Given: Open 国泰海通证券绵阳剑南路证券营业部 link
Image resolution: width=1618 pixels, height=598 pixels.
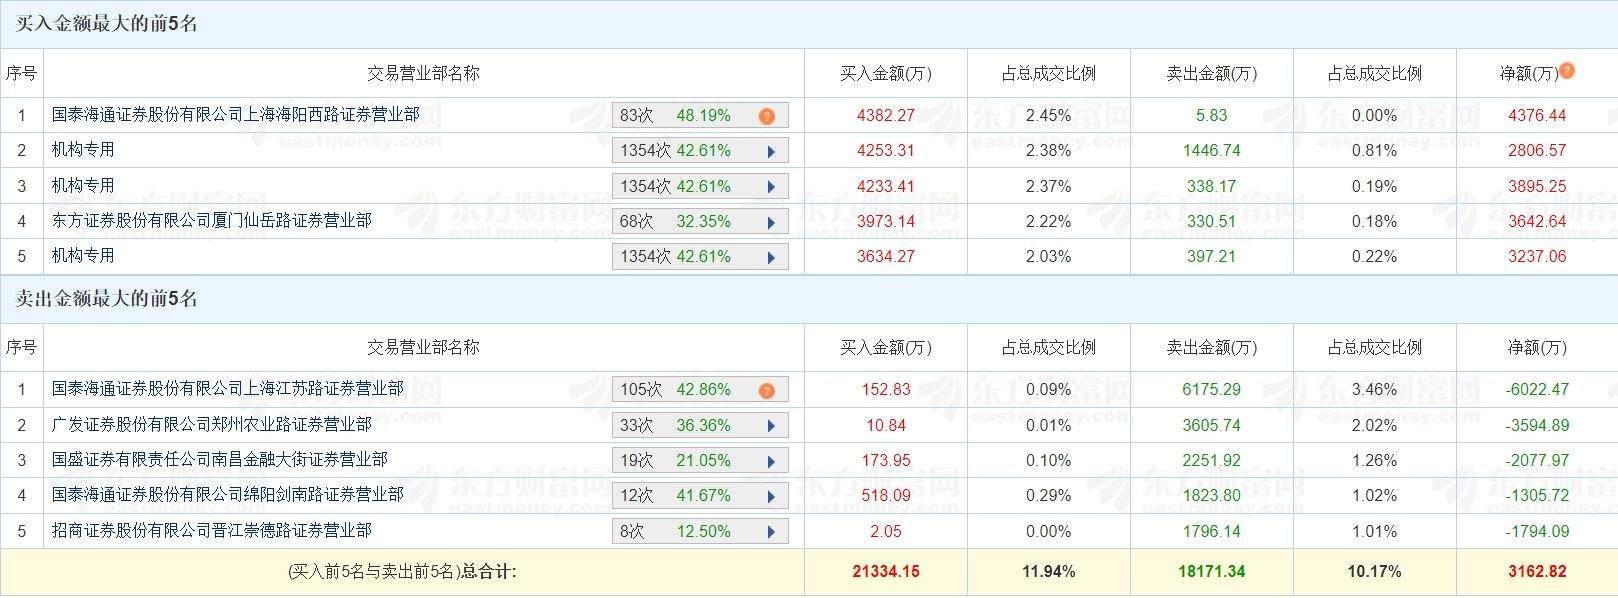Looking at the screenshot, I should [x=227, y=495].
